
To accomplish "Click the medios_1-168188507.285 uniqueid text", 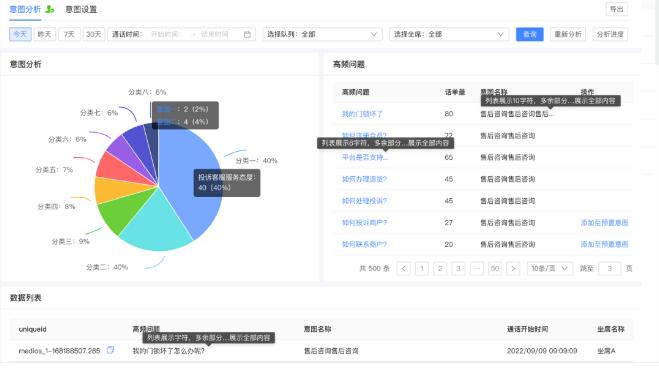I will click(x=59, y=351).
